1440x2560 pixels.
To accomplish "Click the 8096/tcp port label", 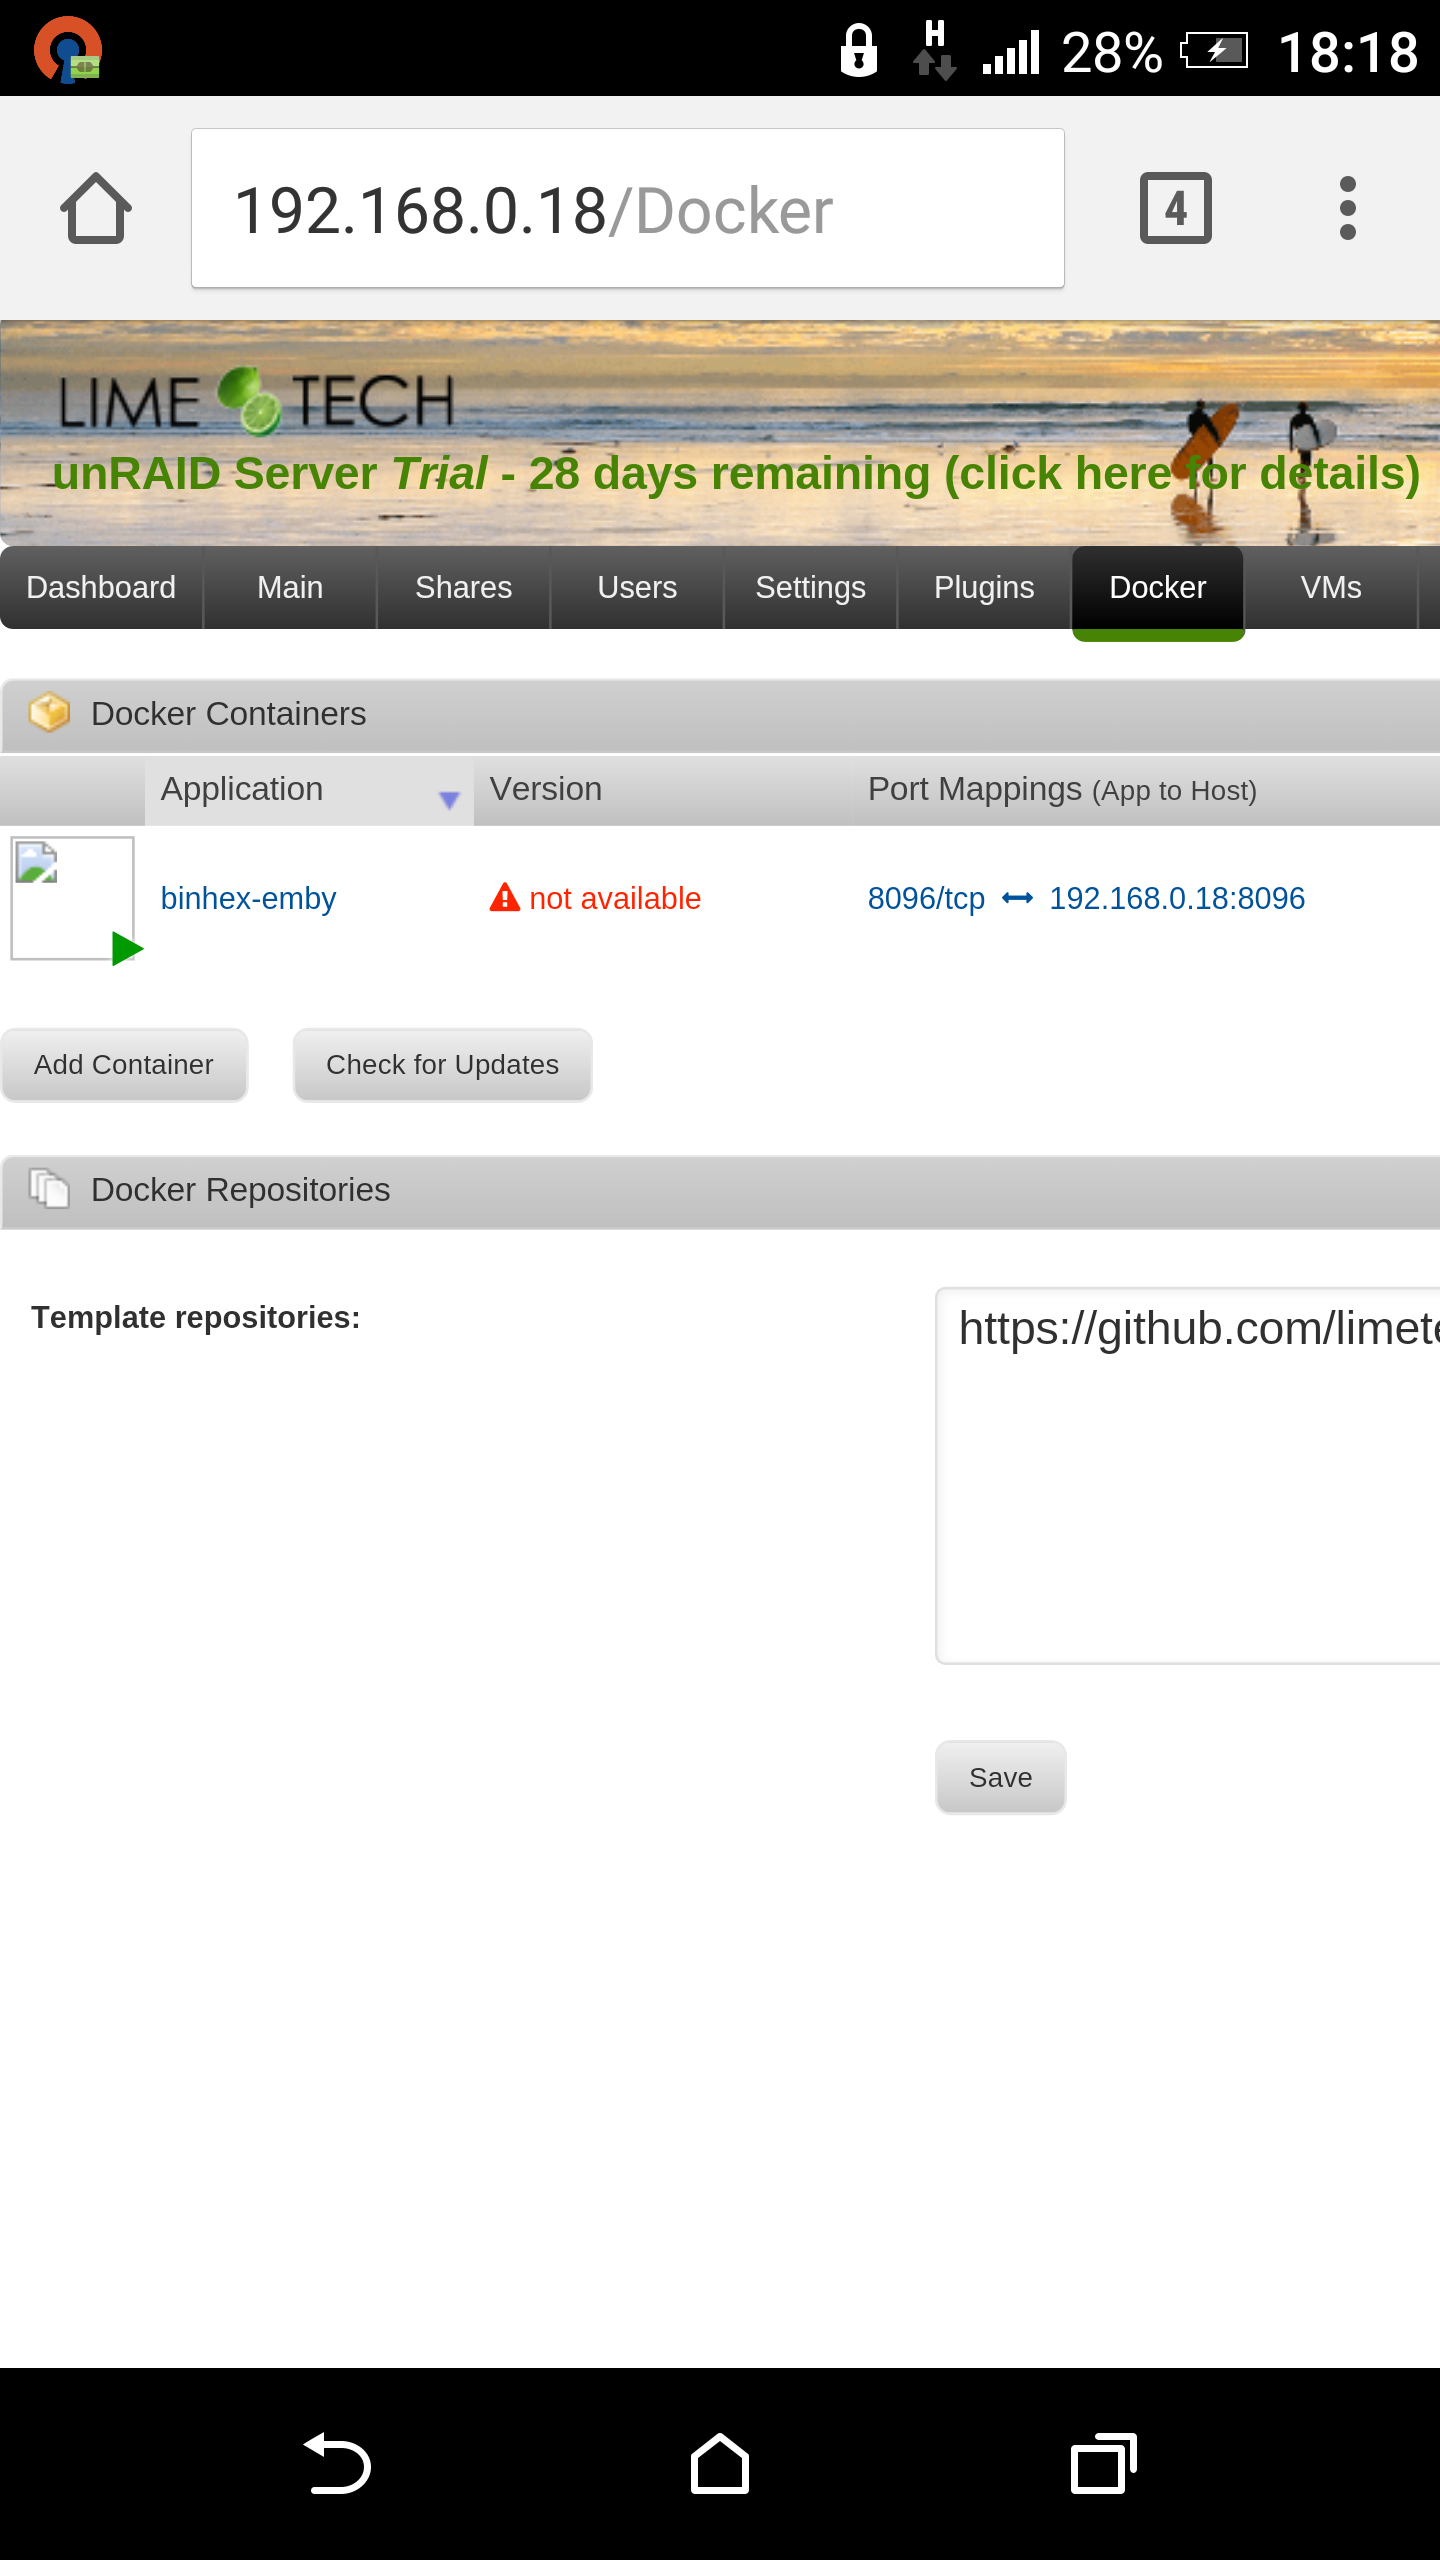I will pos(926,898).
